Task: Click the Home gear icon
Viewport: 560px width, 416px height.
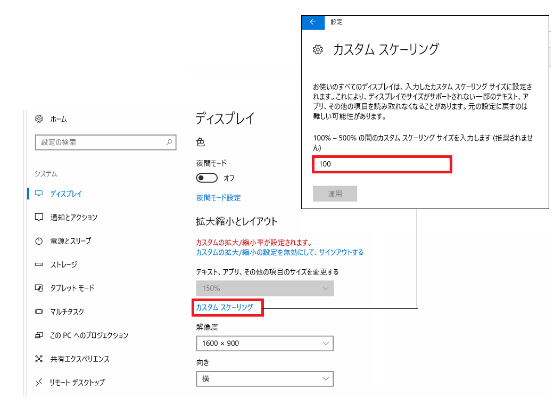Action: 39,119
